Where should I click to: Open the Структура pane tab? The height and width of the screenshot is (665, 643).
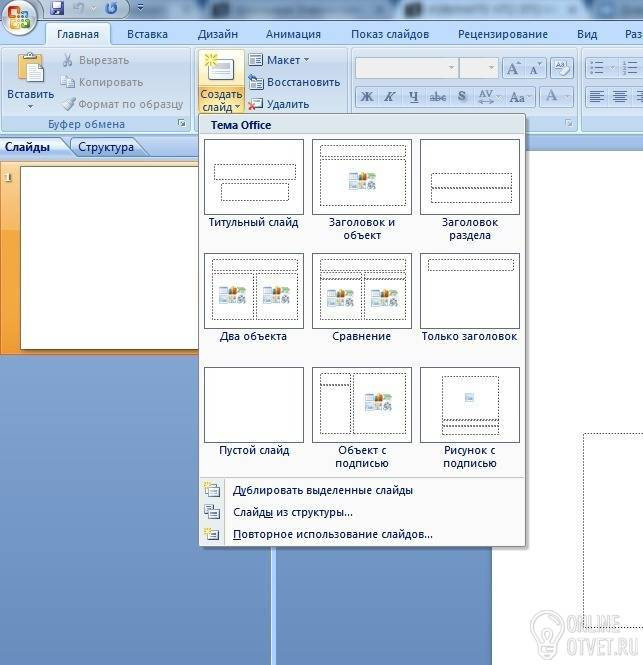(106, 147)
